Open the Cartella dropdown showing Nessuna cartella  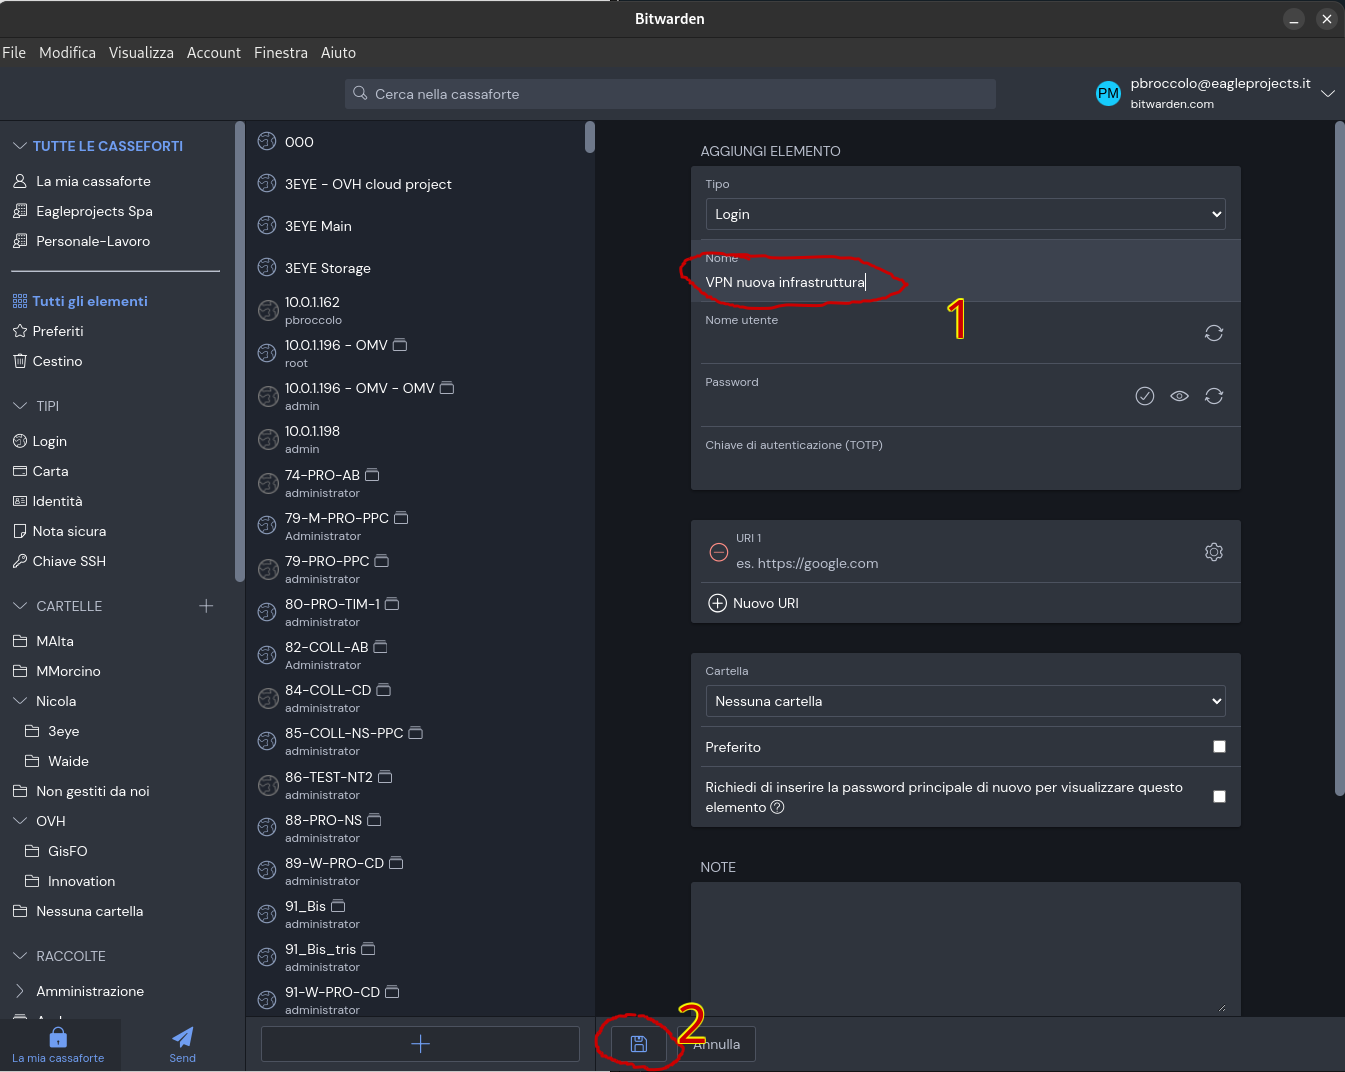964,701
